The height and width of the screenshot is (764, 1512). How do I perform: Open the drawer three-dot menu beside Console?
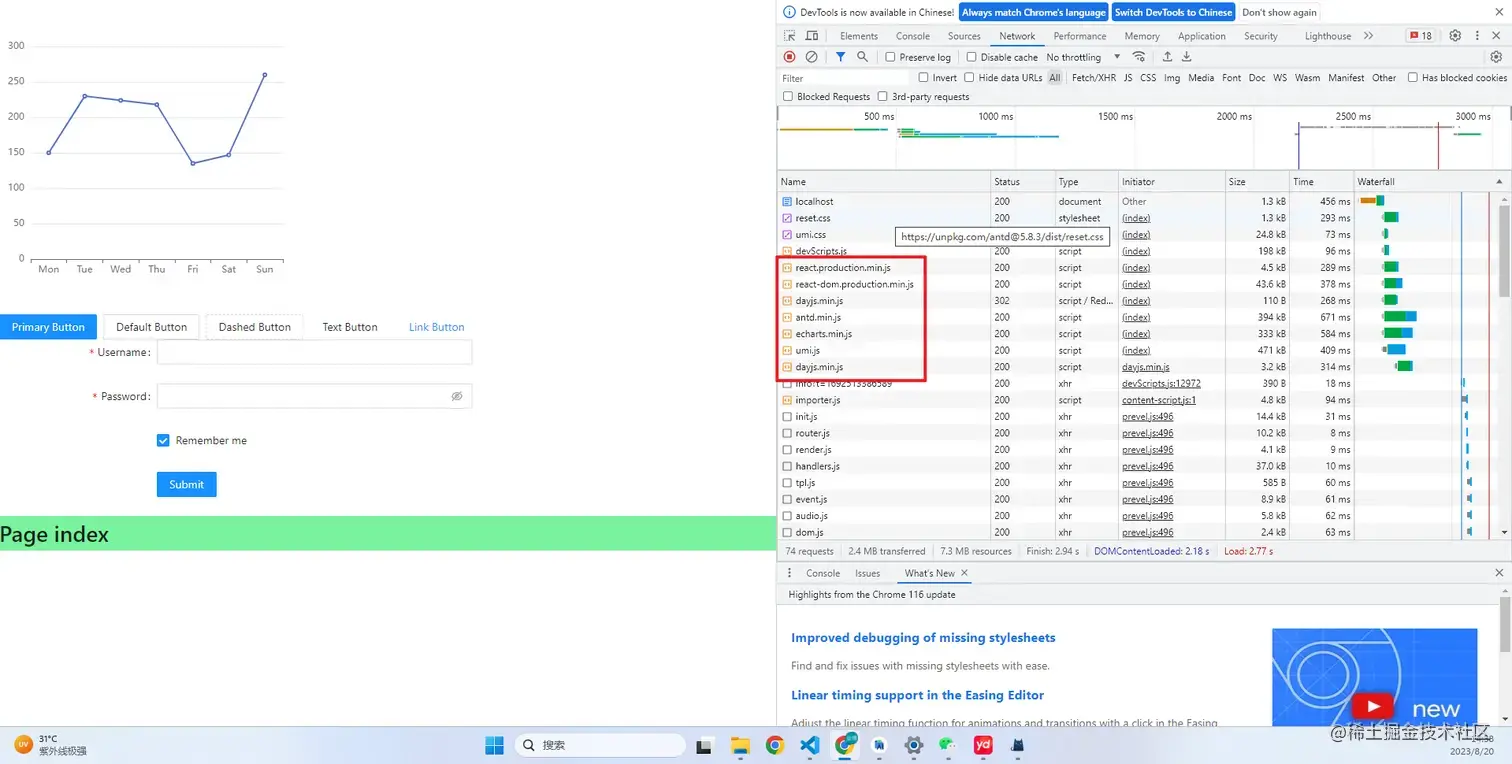(x=790, y=573)
